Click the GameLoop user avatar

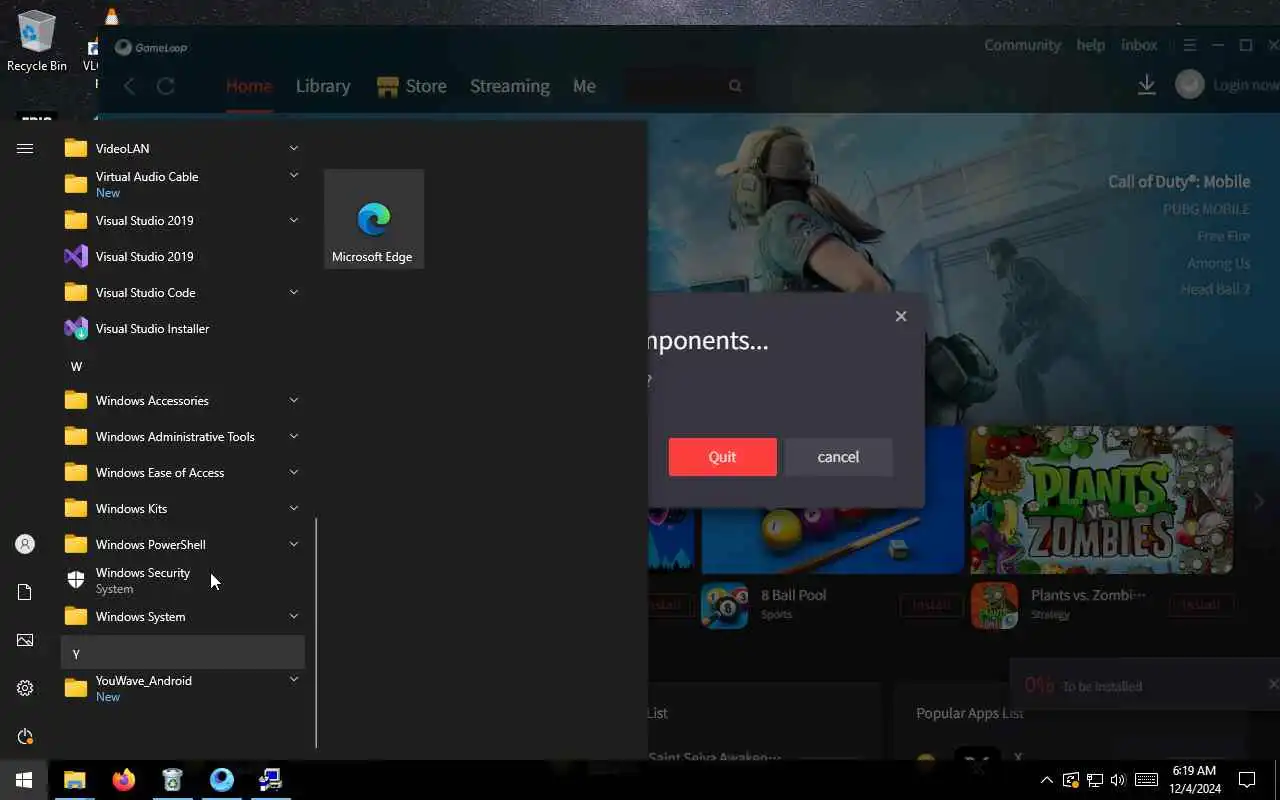[x=1189, y=85]
